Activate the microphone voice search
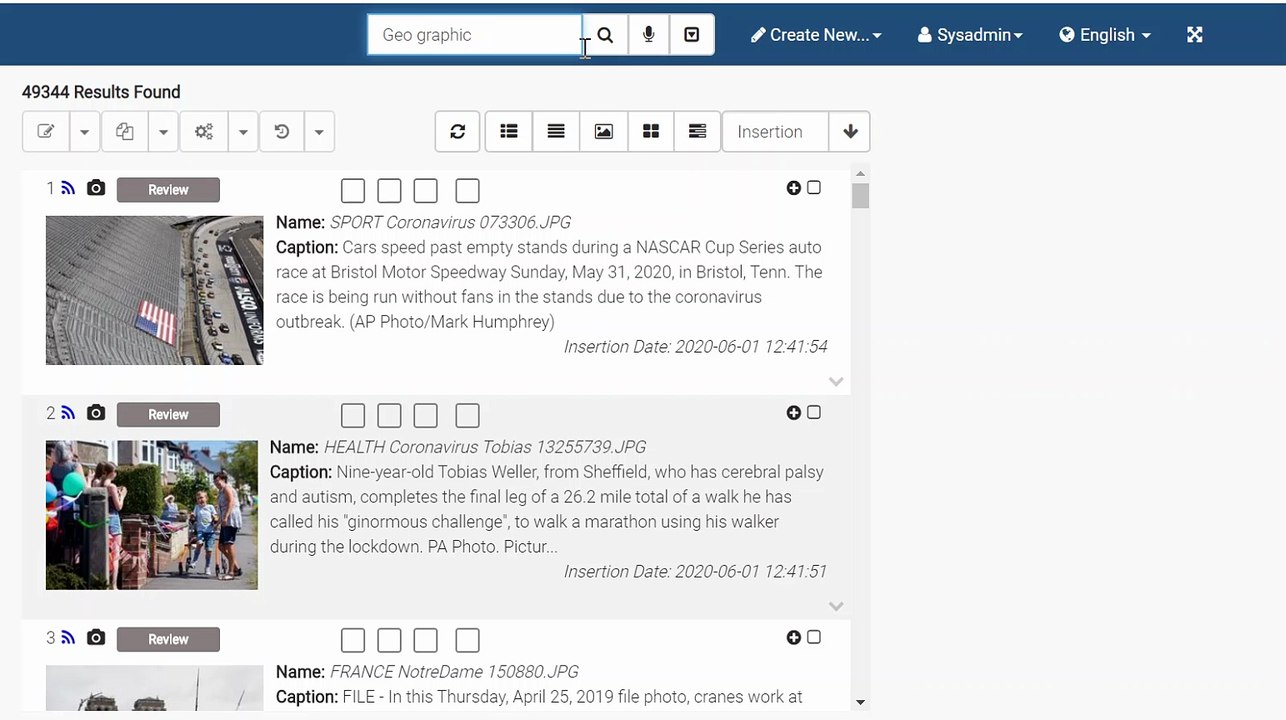This screenshot has height=720, width=1286. [648, 35]
